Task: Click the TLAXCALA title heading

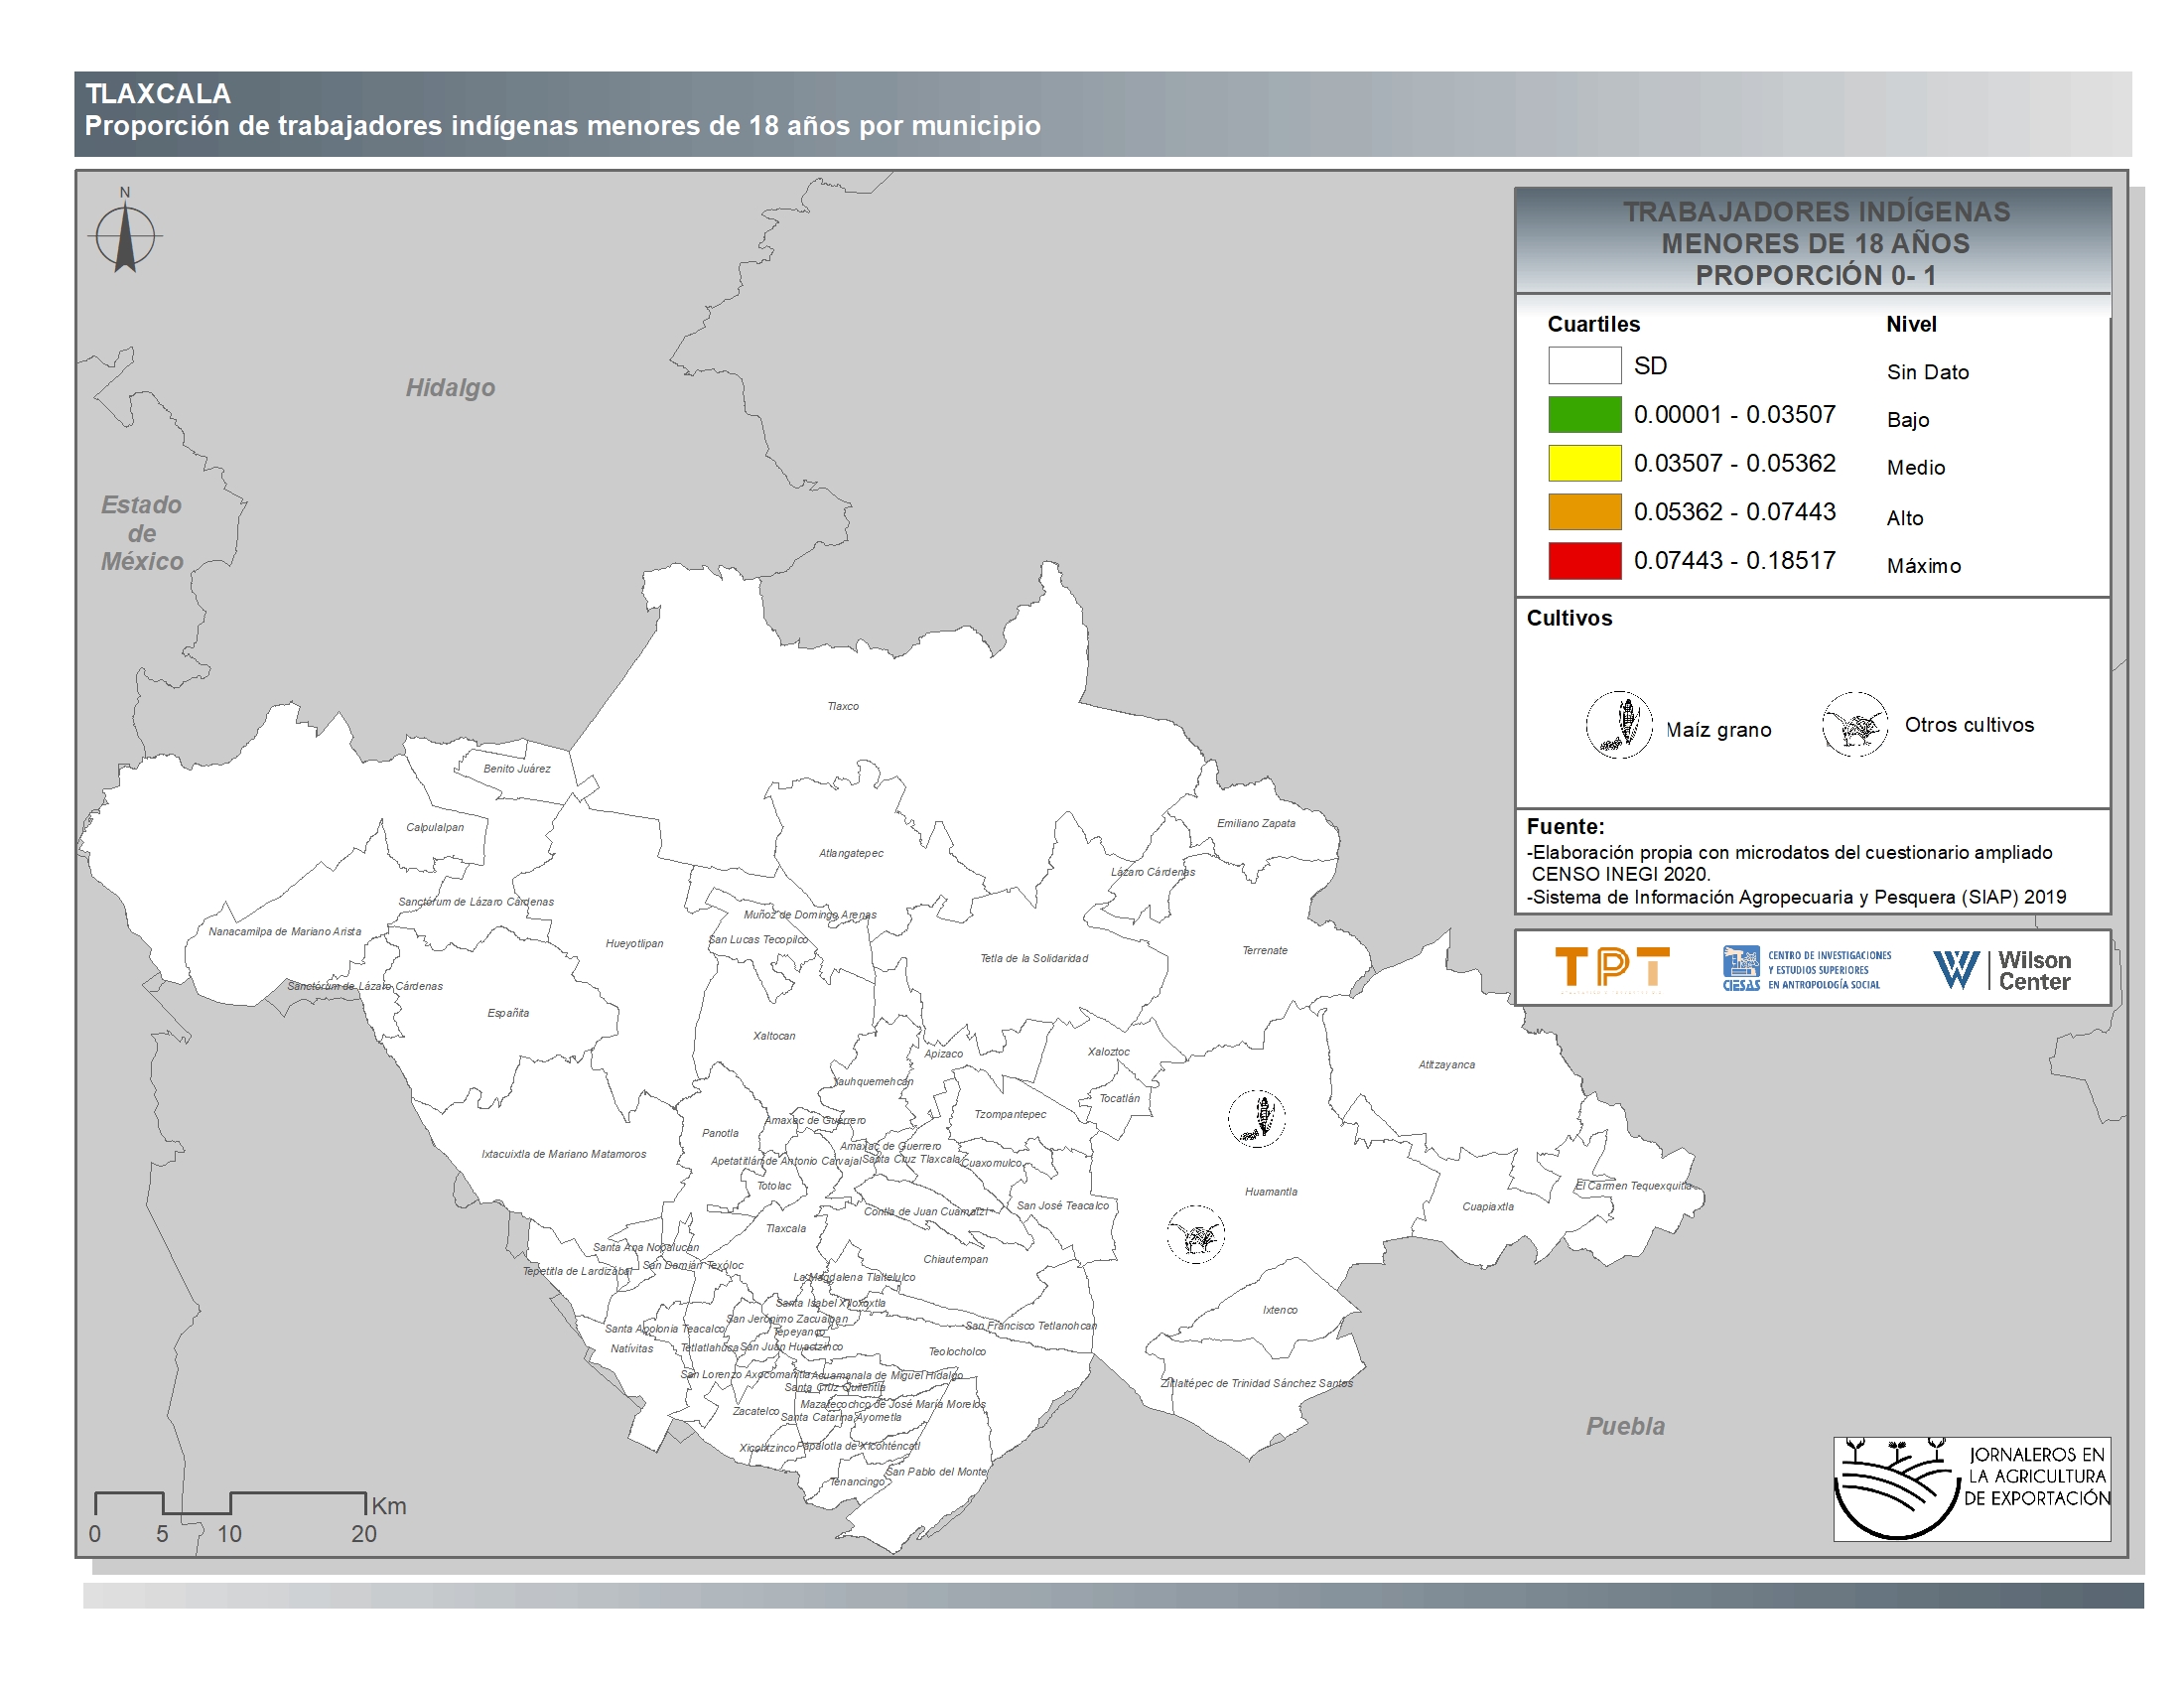Action: click(x=158, y=94)
